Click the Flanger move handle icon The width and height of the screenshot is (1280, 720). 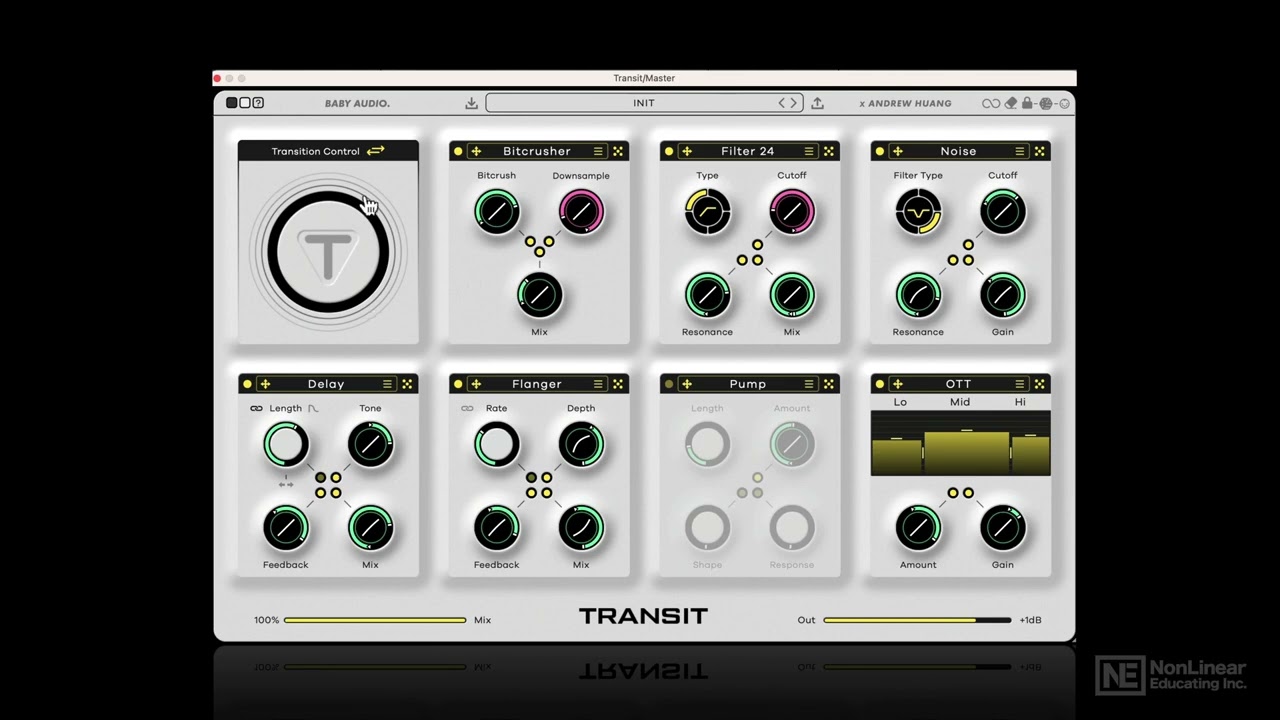[x=476, y=384]
